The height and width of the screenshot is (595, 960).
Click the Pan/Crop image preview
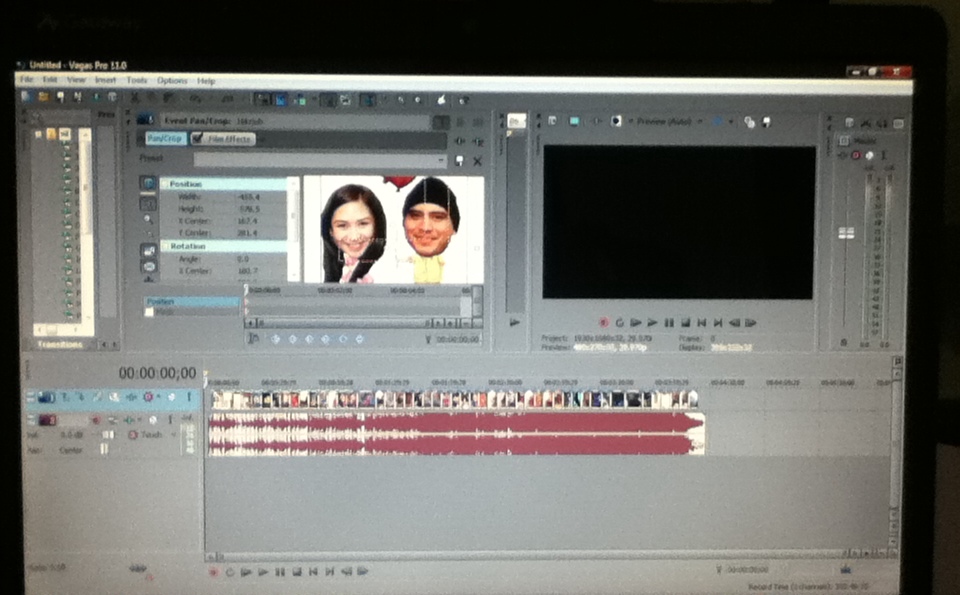(393, 230)
